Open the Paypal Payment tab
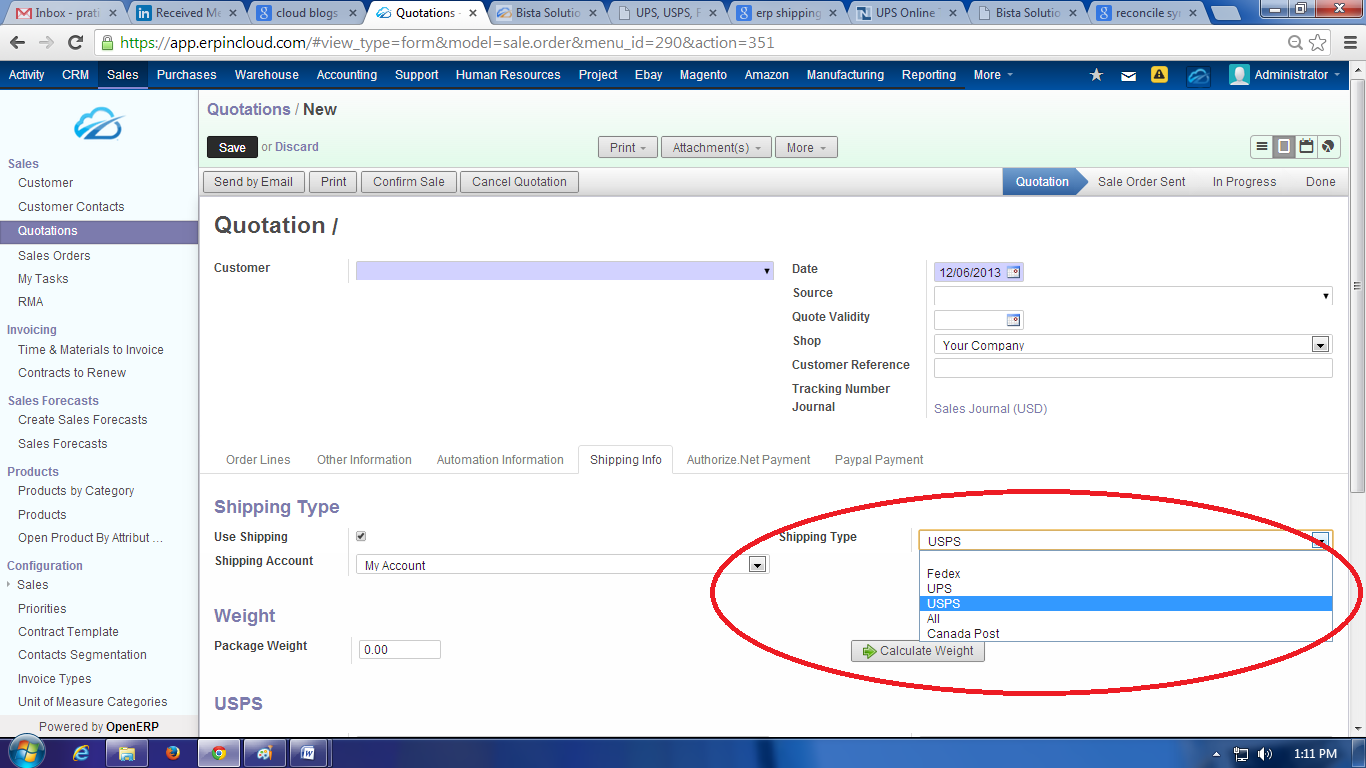Viewport: 1366px width, 768px height. 879,460
